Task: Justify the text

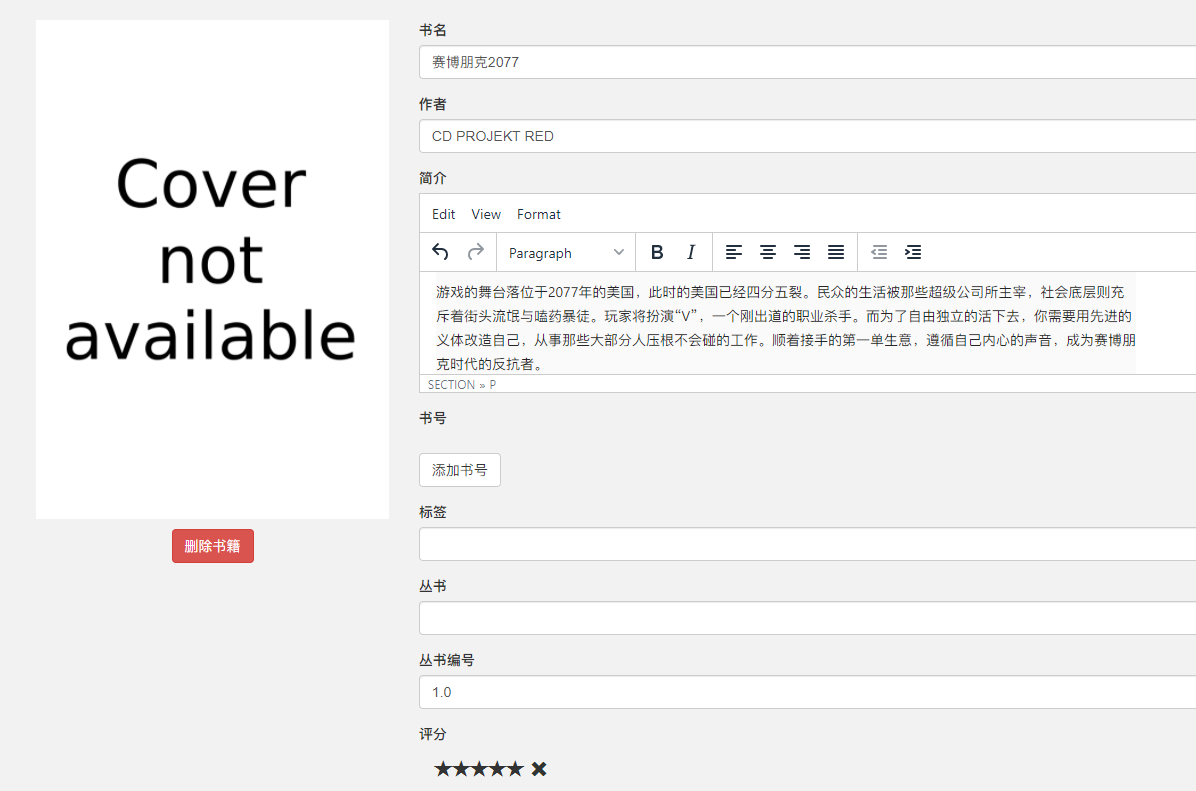Action: [836, 252]
